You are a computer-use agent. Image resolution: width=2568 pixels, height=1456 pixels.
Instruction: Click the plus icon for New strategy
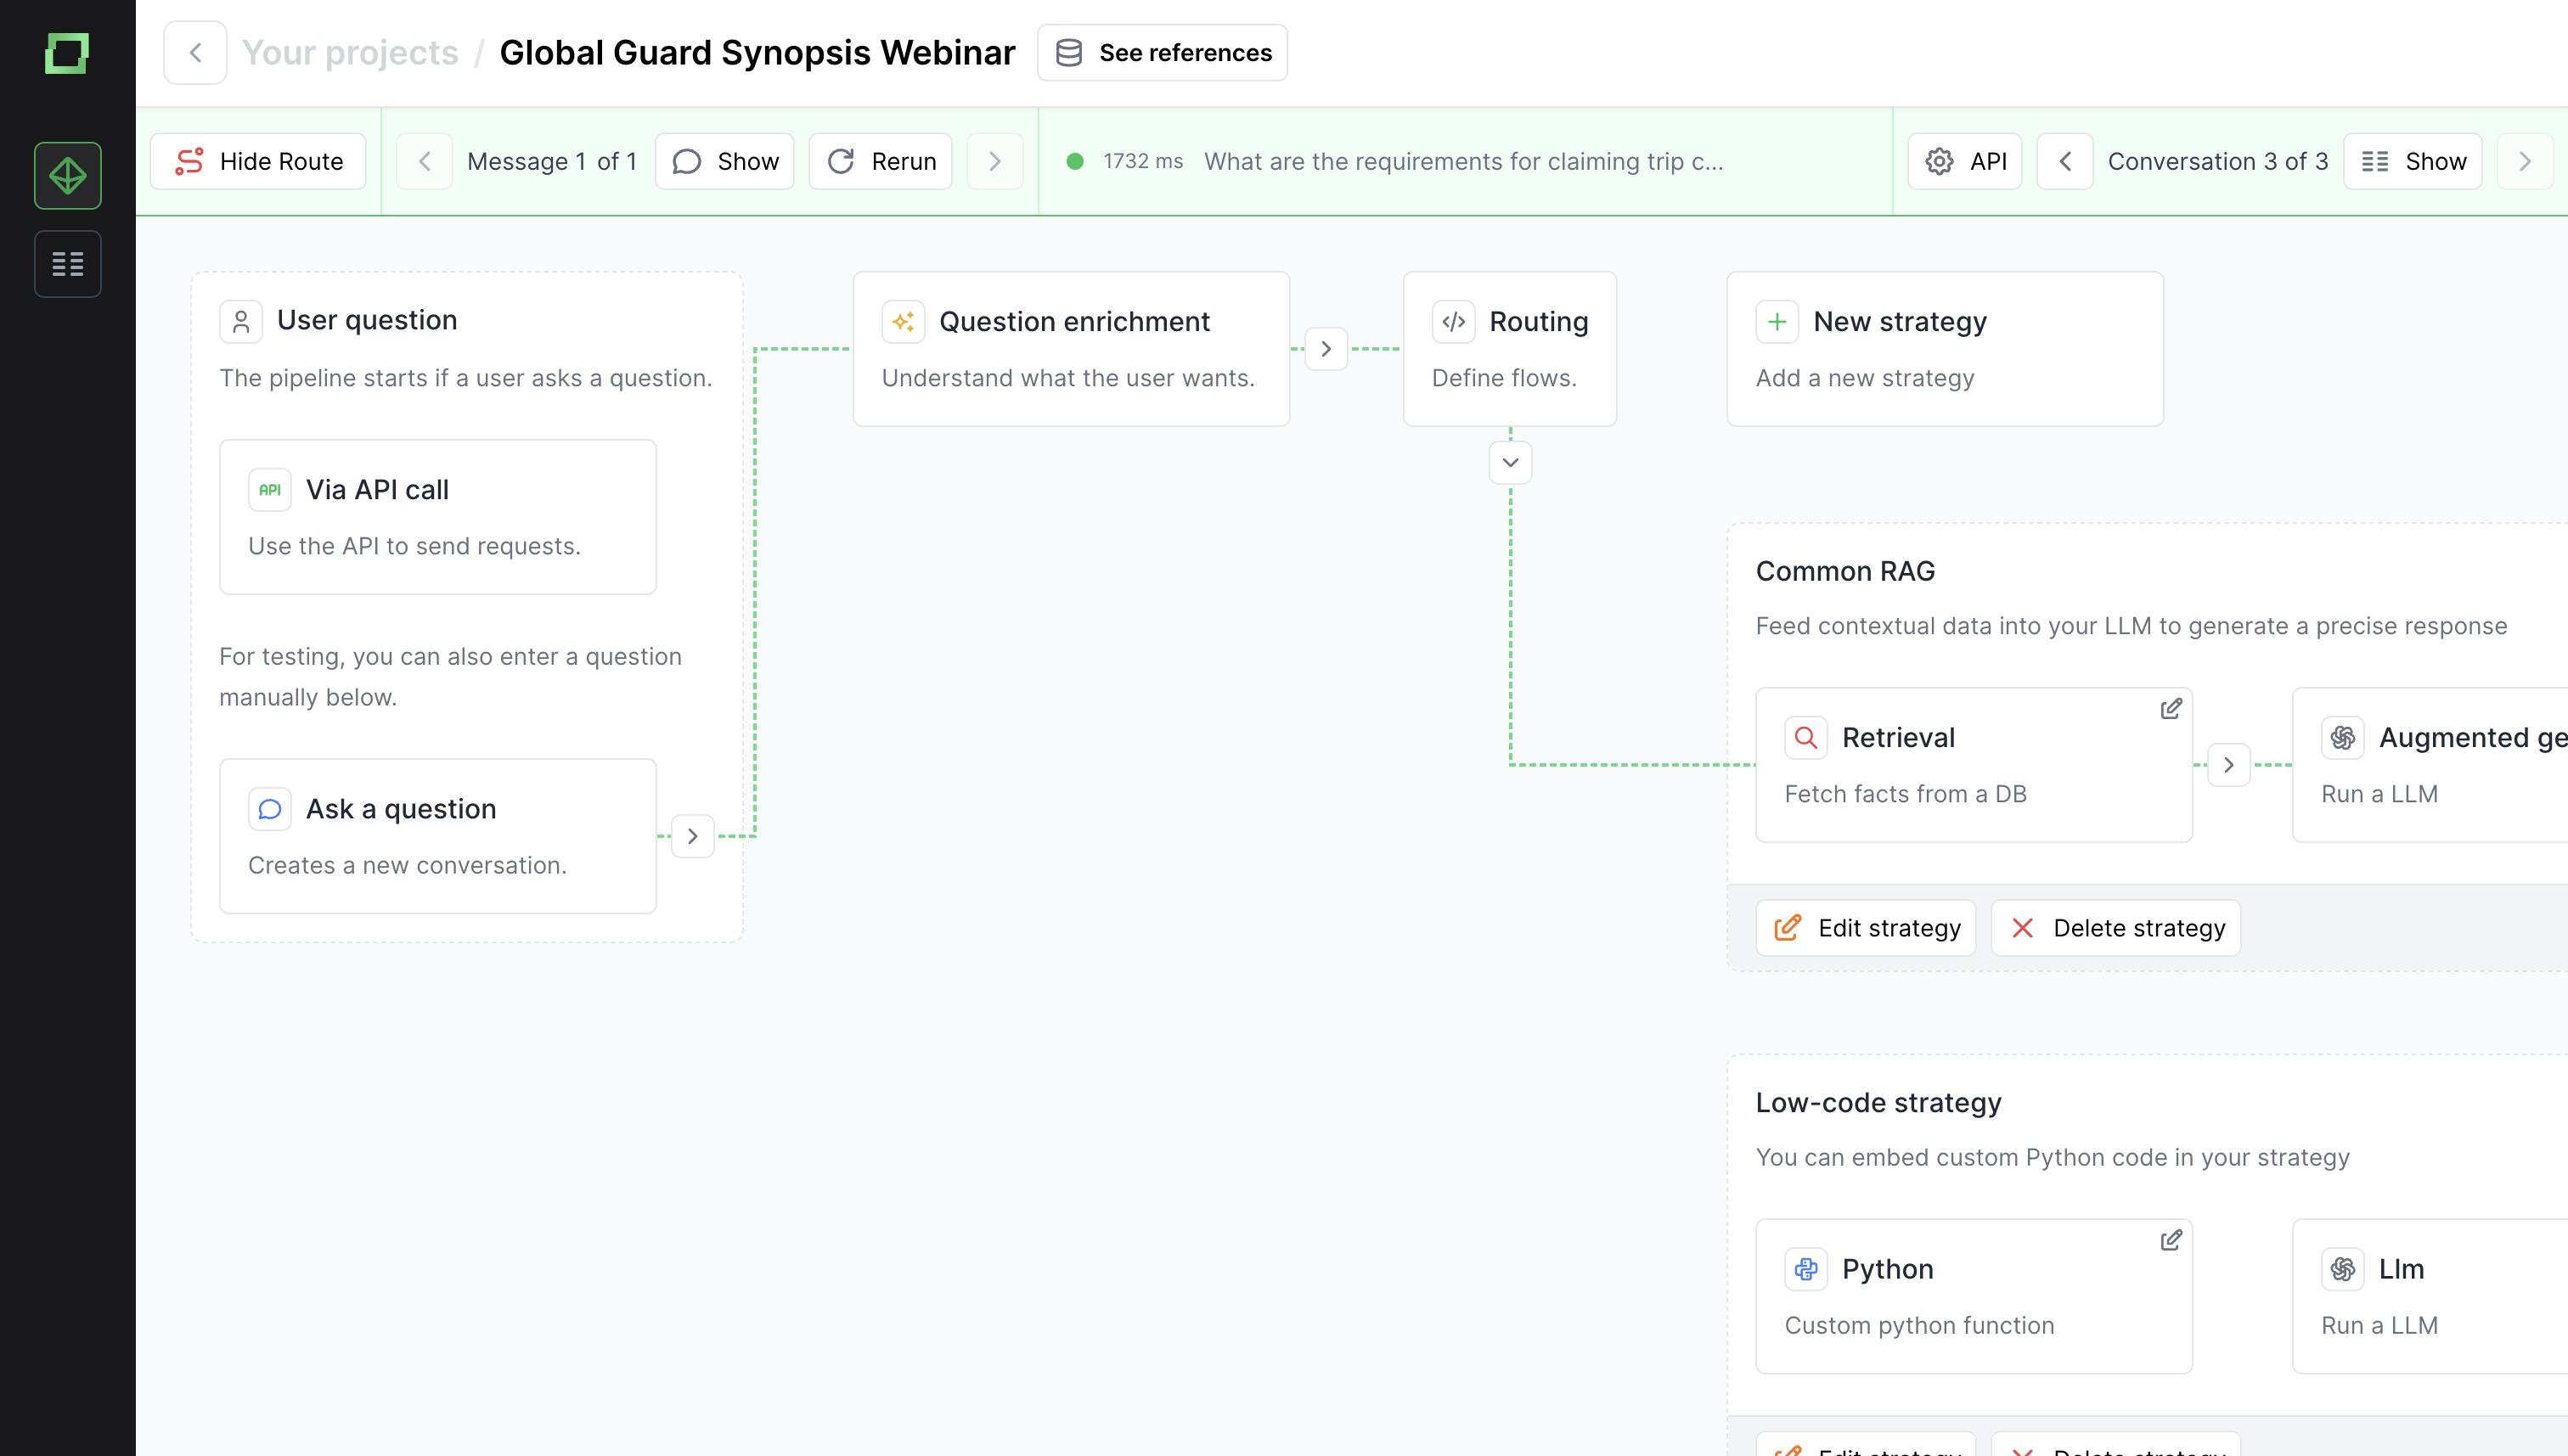(1777, 322)
